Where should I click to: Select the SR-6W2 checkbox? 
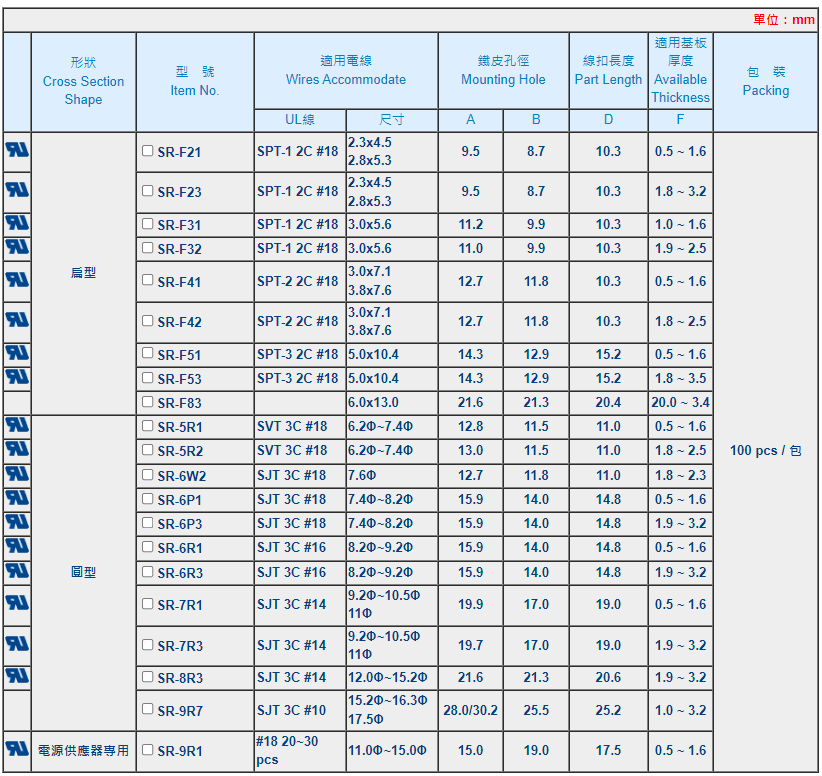click(x=148, y=475)
